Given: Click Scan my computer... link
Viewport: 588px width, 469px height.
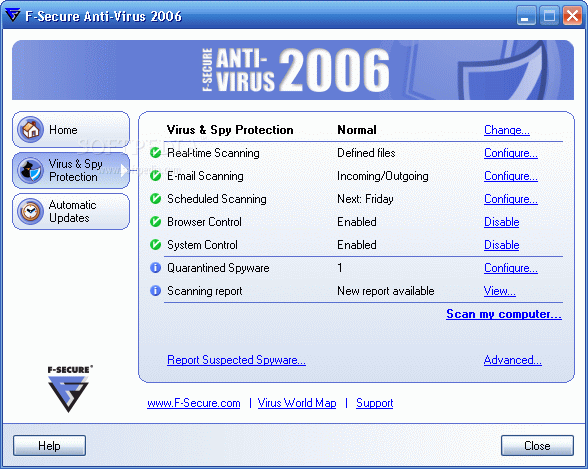Looking at the screenshot, I should point(504,314).
